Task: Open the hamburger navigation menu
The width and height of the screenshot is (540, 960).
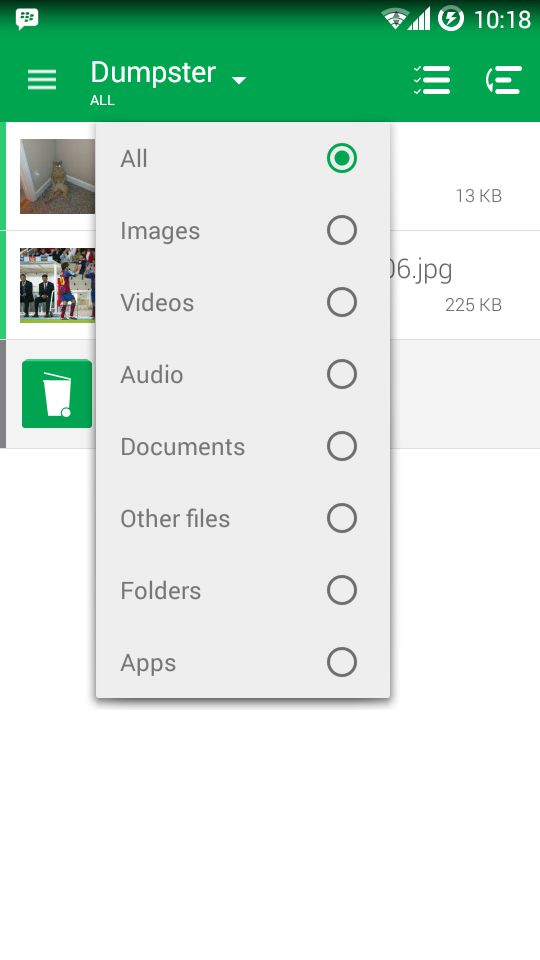Action: coord(42,80)
